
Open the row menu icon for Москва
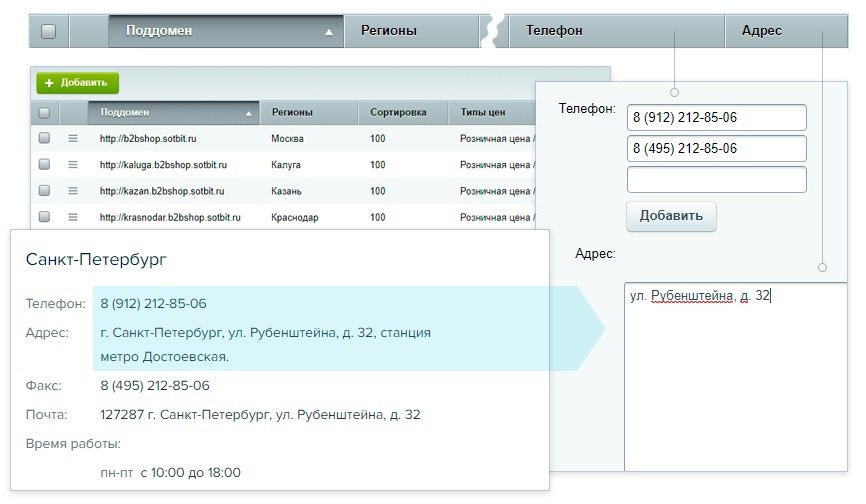coord(73,139)
